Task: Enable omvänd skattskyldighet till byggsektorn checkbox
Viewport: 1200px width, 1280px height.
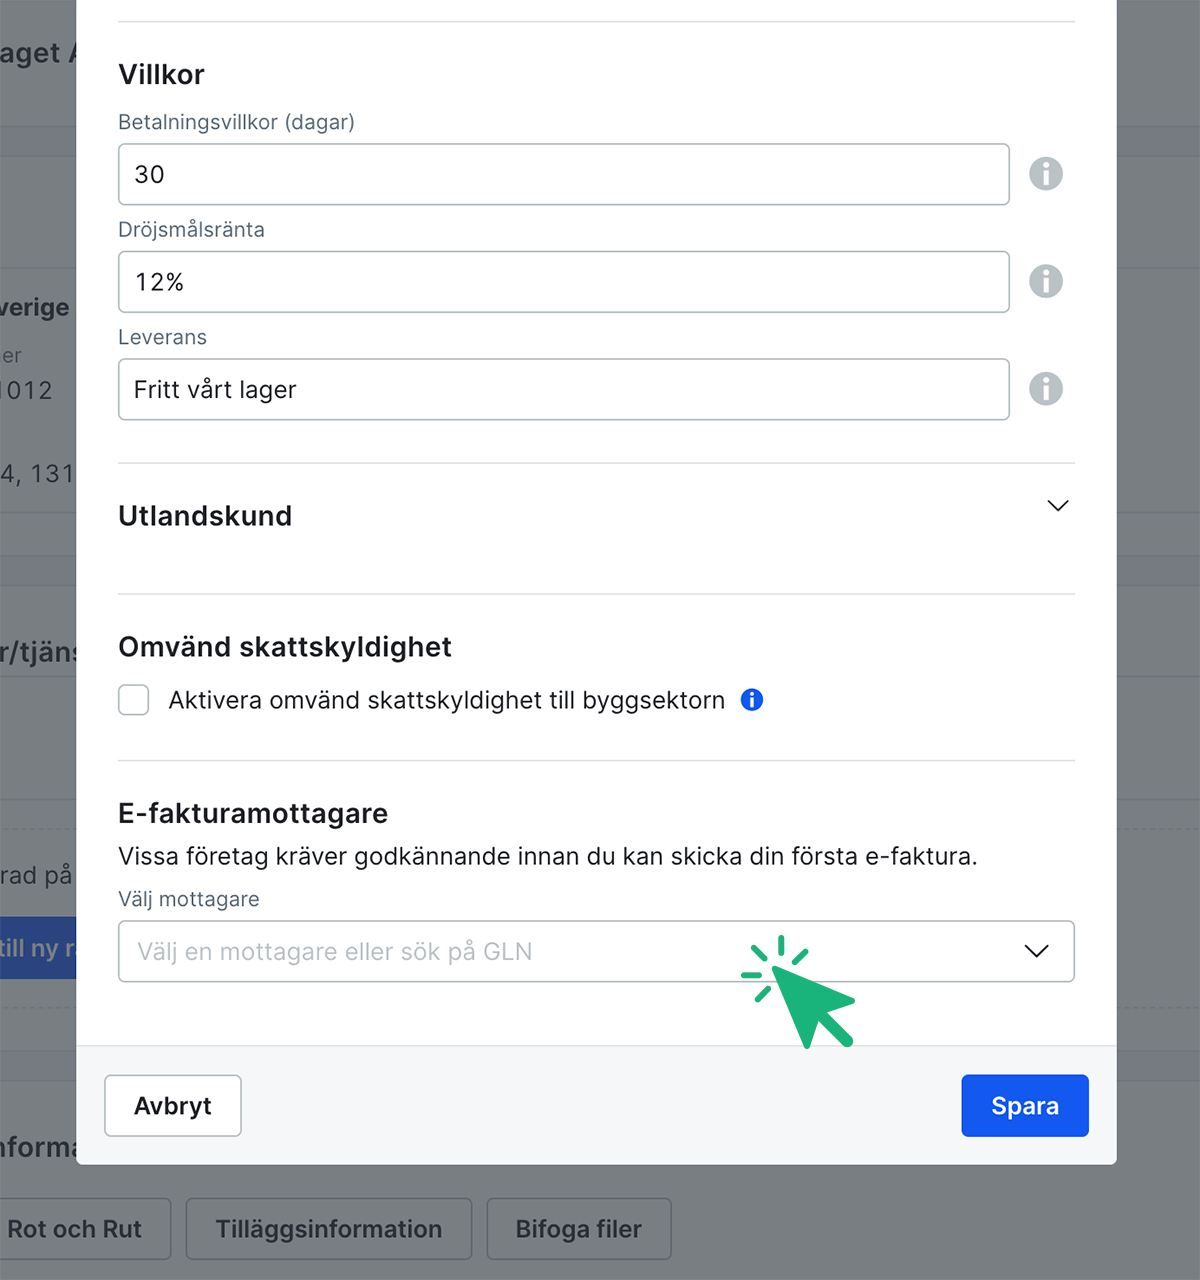Action: click(134, 700)
